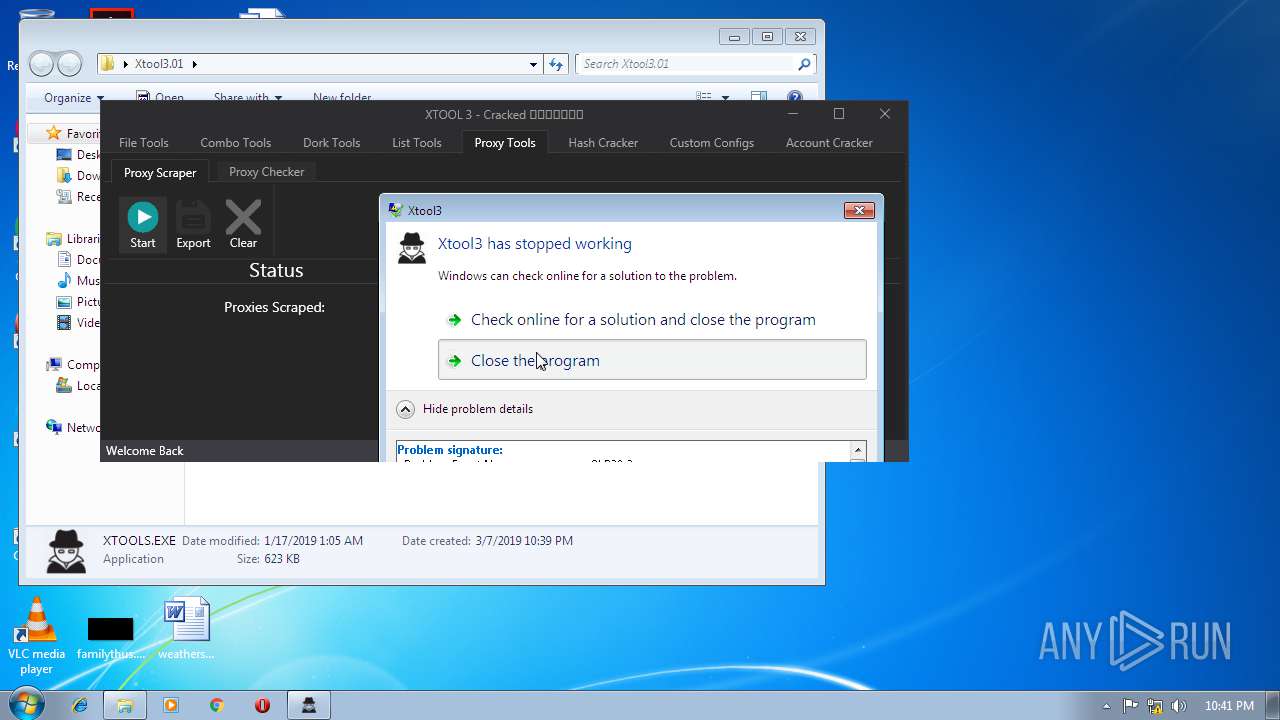Viewport: 1280px width, 720px height.
Task: Open Videos library in navigation pane
Action: tap(78, 323)
